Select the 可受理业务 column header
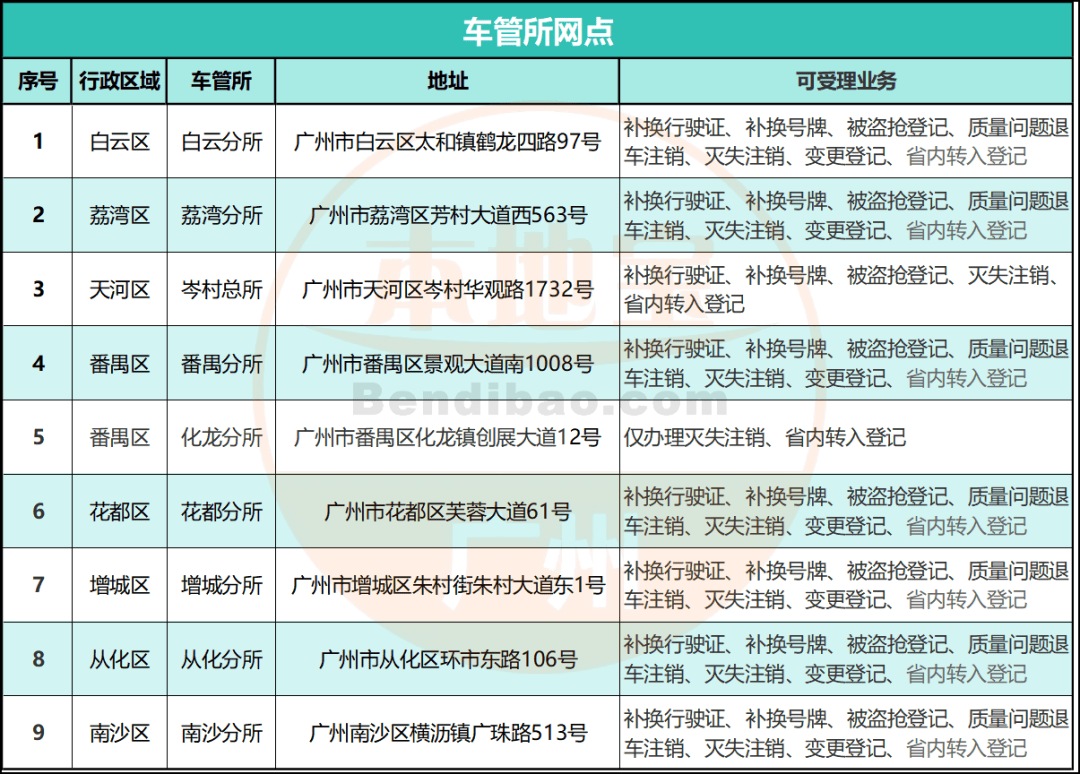1080x774 pixels. pos(848,82)
